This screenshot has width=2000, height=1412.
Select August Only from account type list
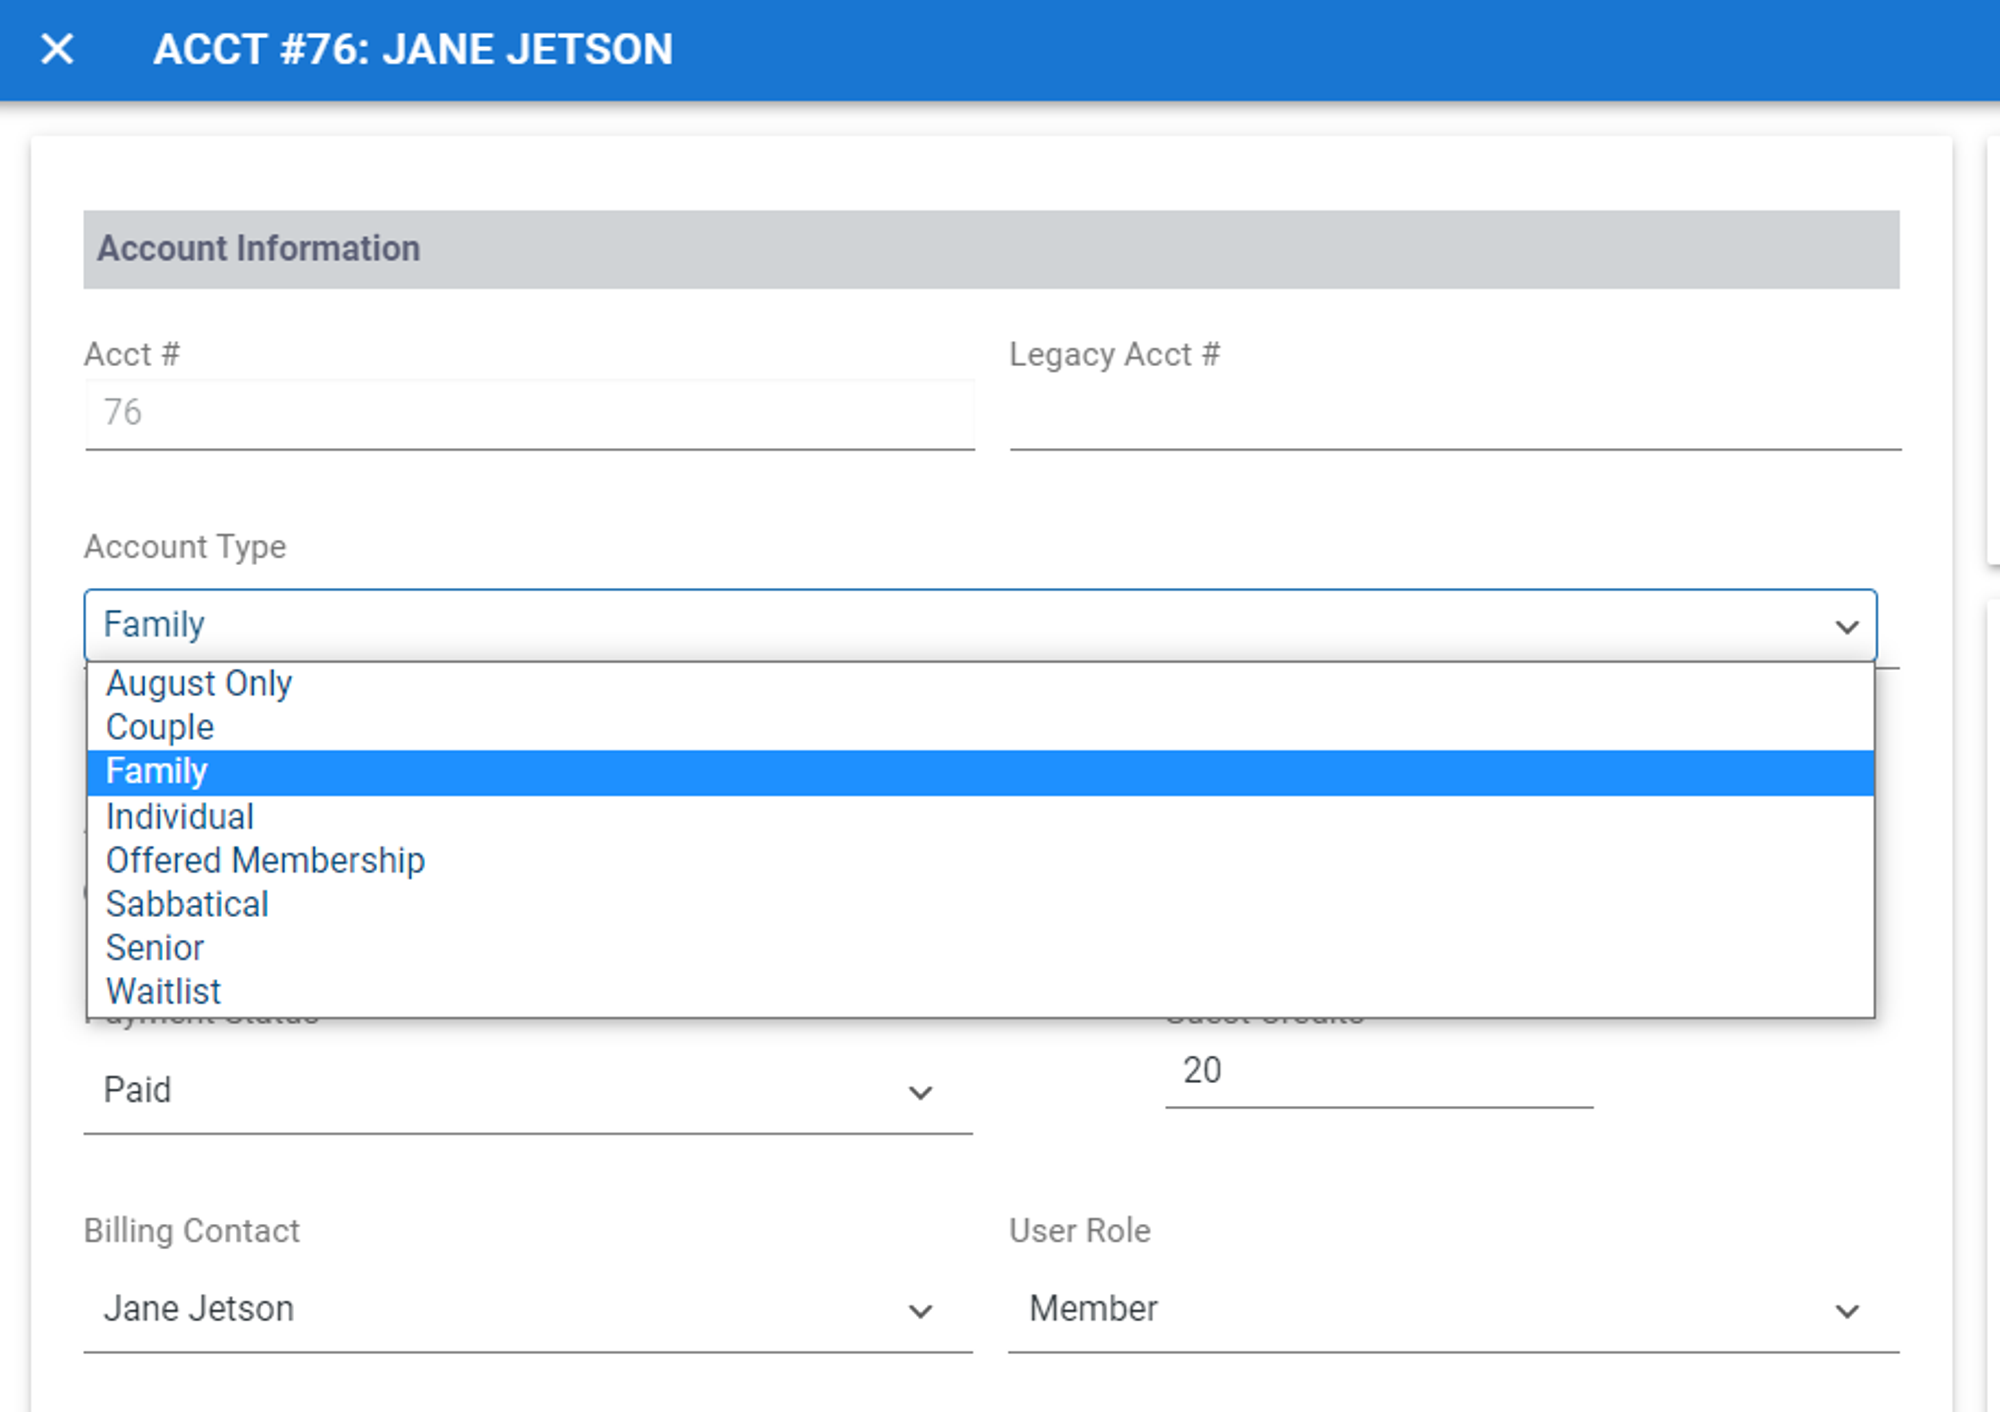click(x=199, y=683)
